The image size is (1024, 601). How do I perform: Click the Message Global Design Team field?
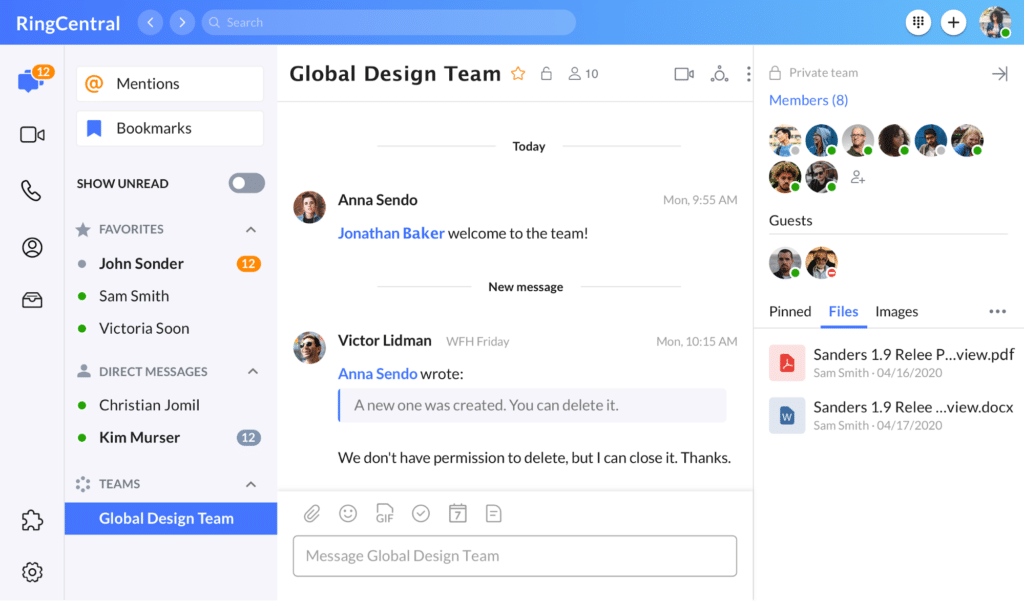pyautogui.click(x=514, y=556)
